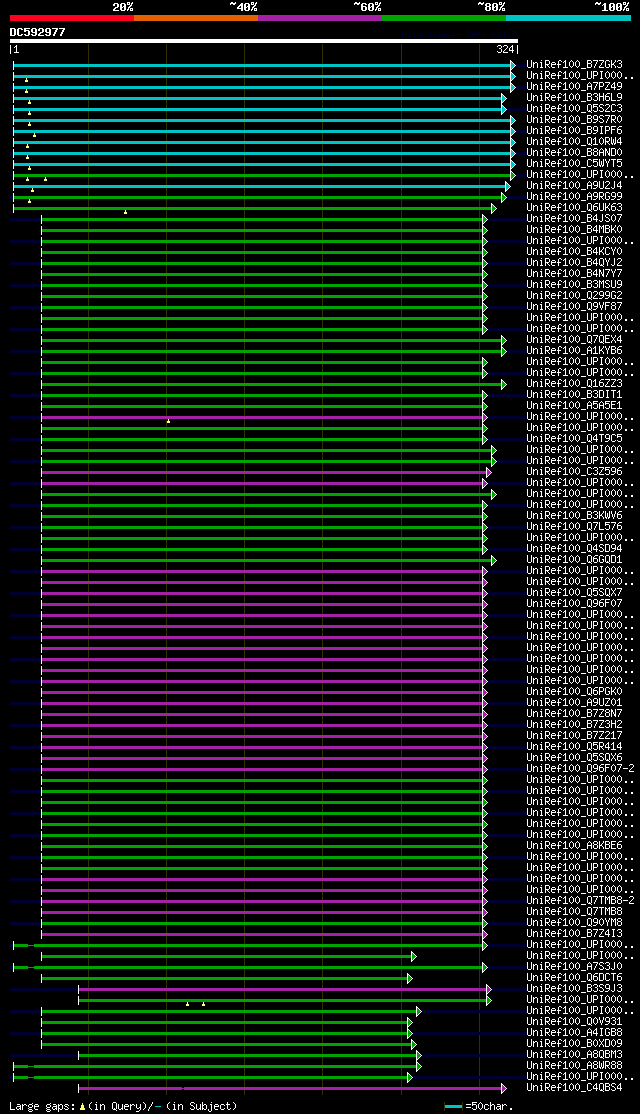The image size is (640, 1114).
Task: Select the UniRef100_Q90YM8 label
Action: 575,924
